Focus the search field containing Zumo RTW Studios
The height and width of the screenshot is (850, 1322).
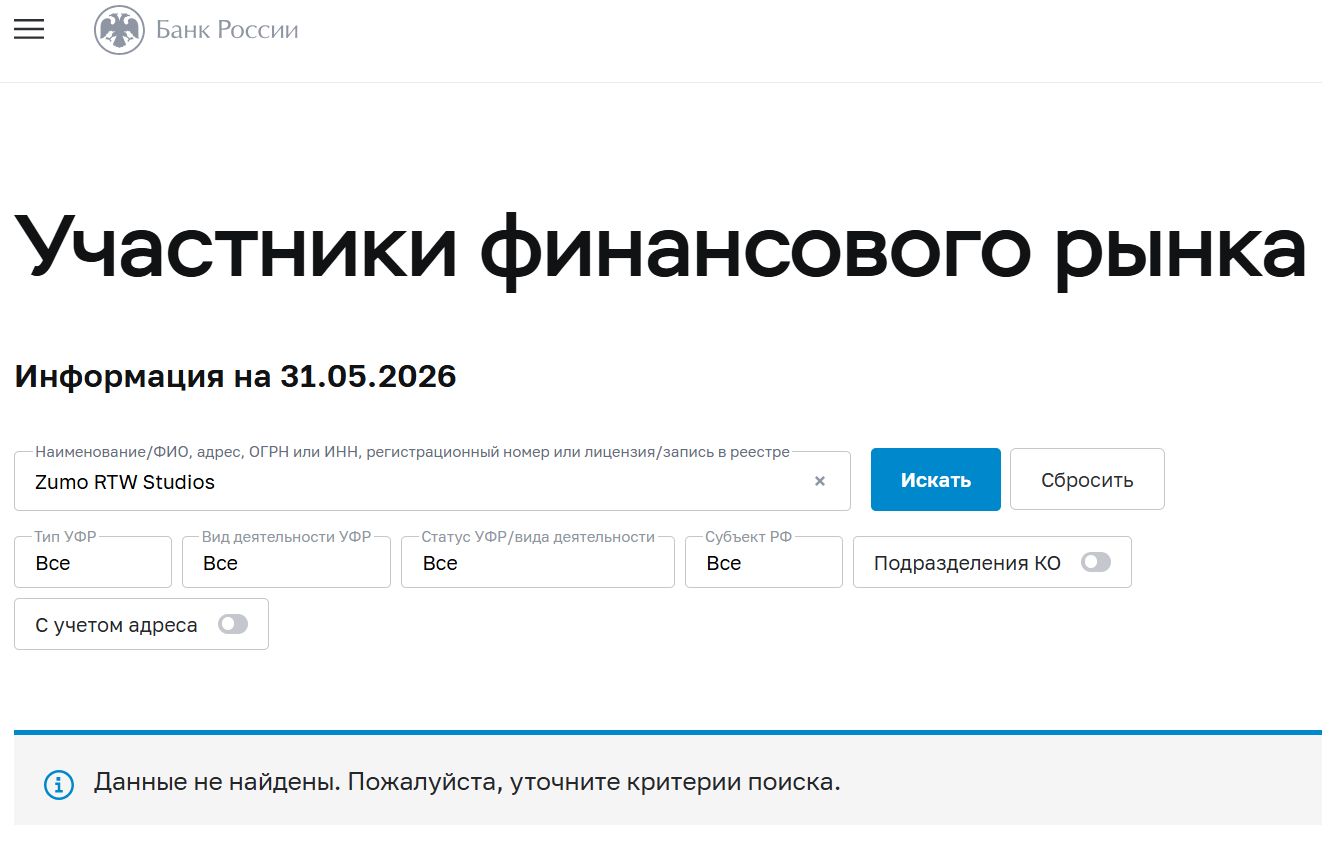432,481
